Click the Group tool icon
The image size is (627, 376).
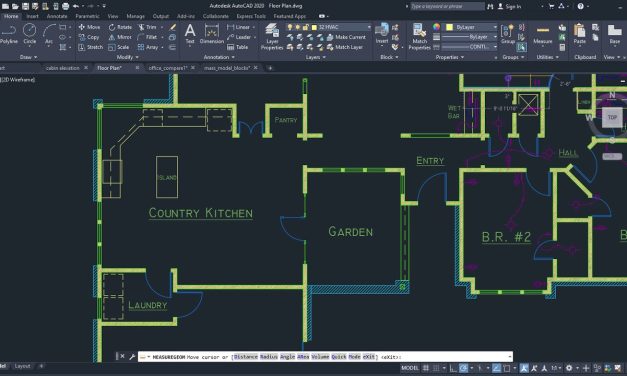click(x=508, y=34)
